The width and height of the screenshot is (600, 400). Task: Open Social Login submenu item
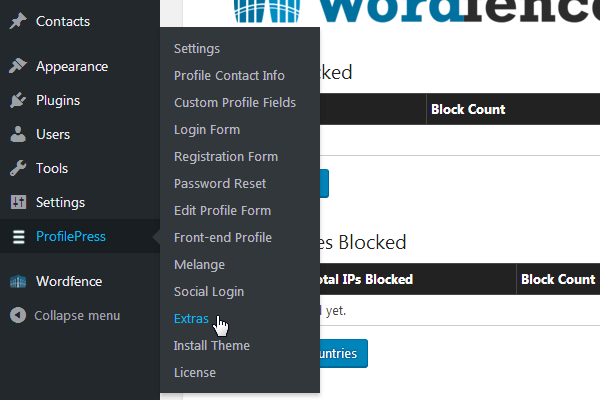[209, 292]
